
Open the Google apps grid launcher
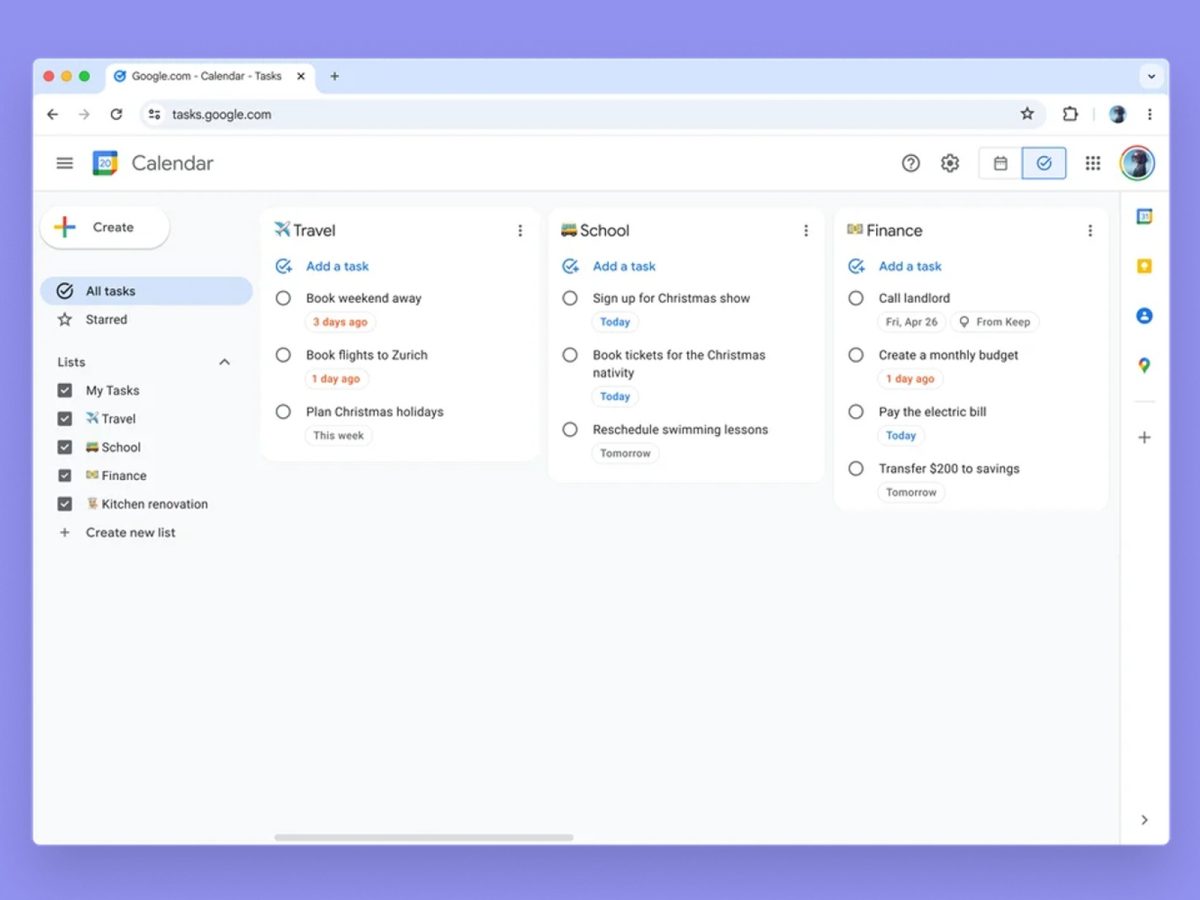pos(1093,163)
